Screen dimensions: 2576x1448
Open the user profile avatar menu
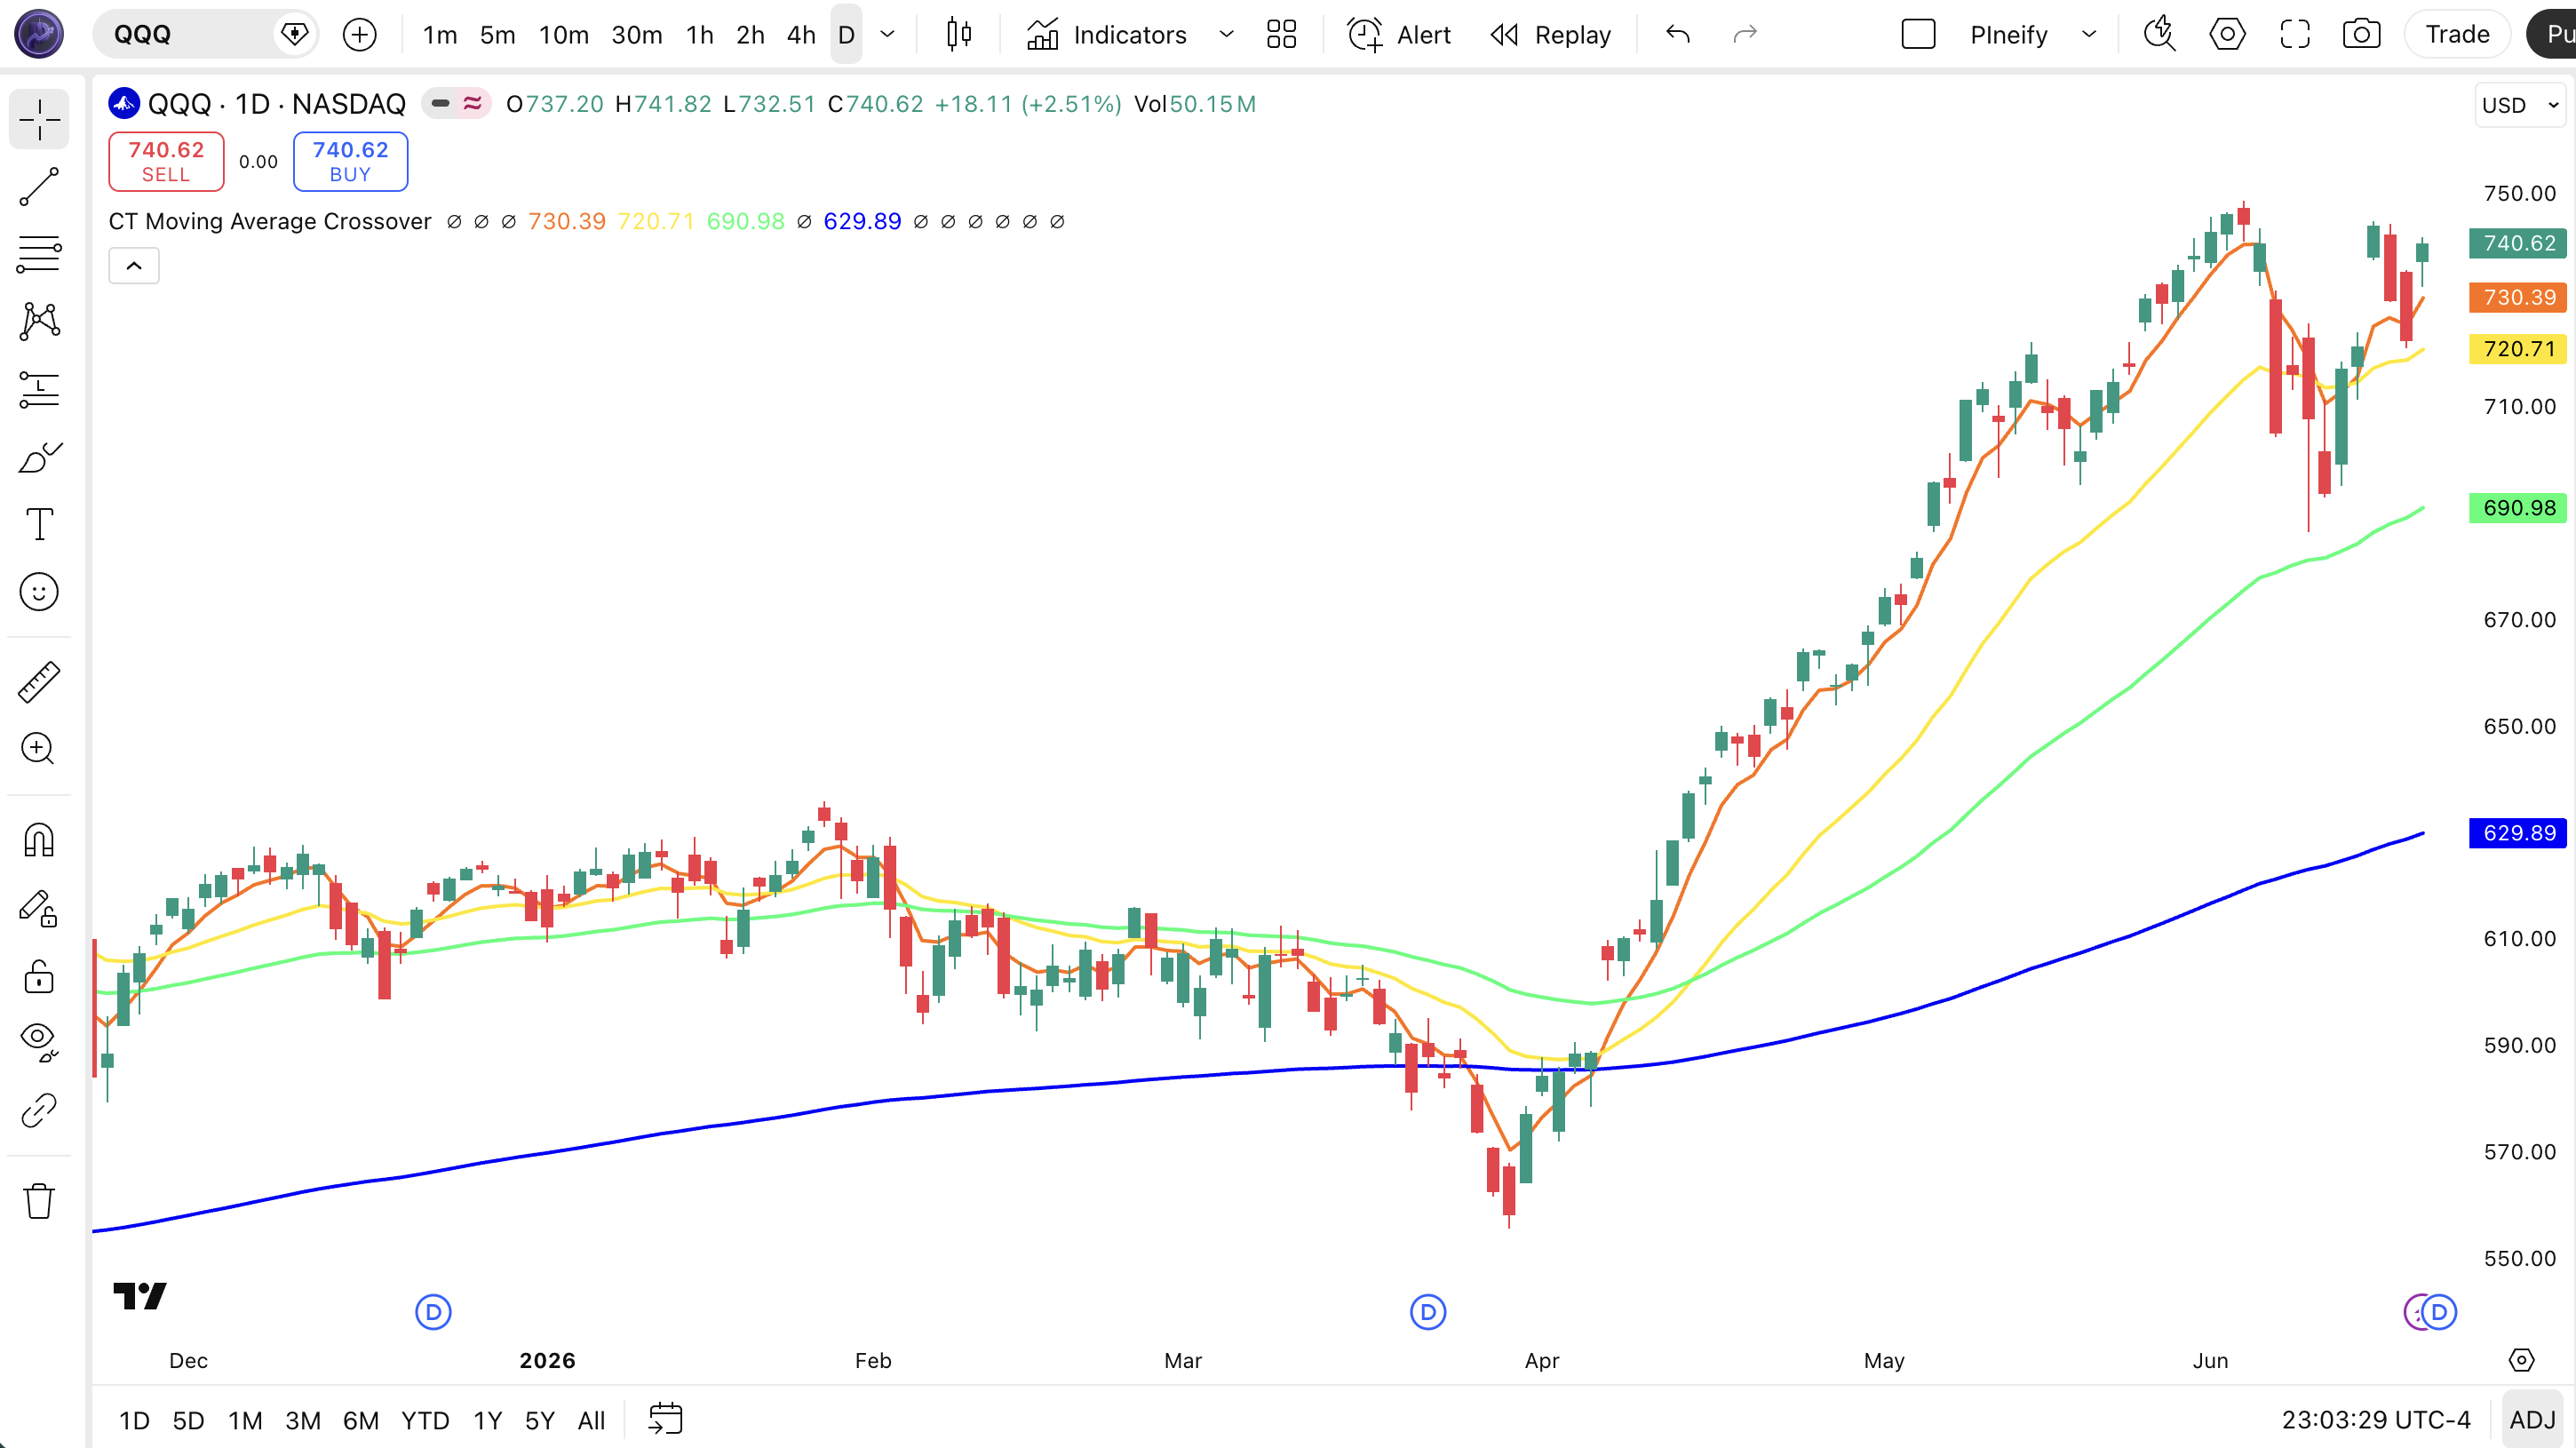[39, 34]
